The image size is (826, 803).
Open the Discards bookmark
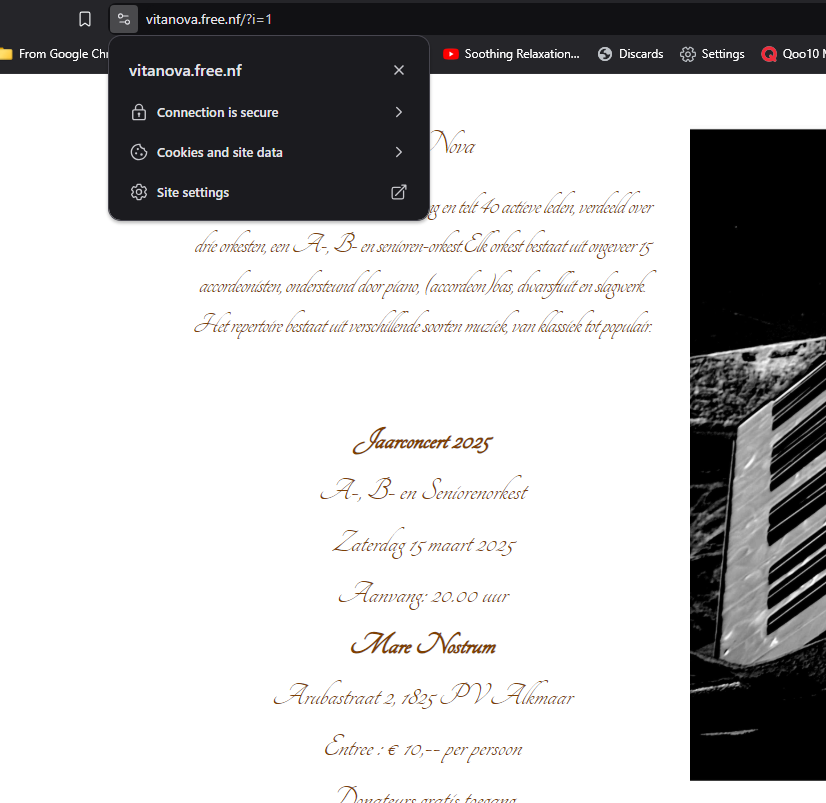pyautogui.click(x=631, y=54)
